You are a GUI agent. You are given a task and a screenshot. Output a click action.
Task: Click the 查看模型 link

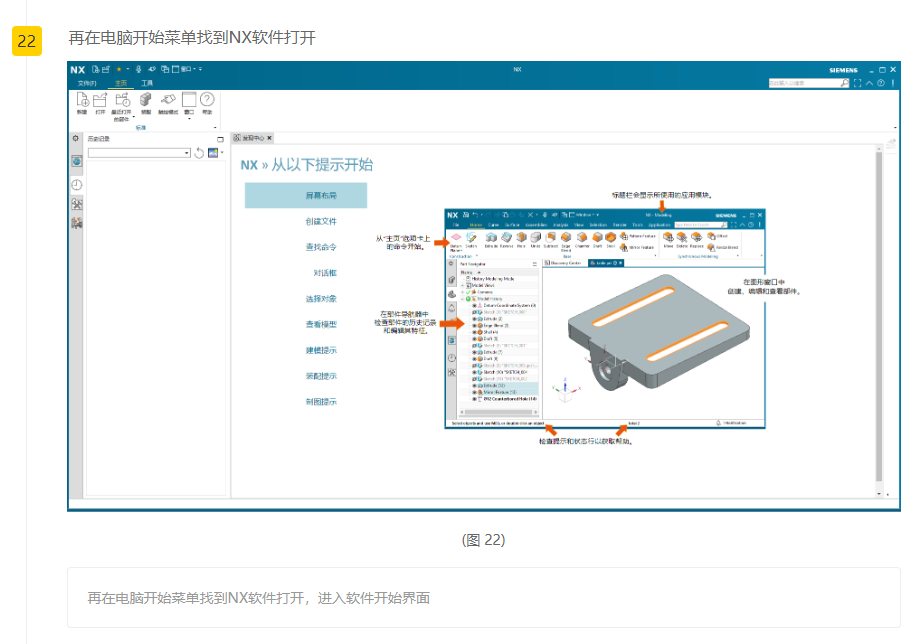coord(321,324)
